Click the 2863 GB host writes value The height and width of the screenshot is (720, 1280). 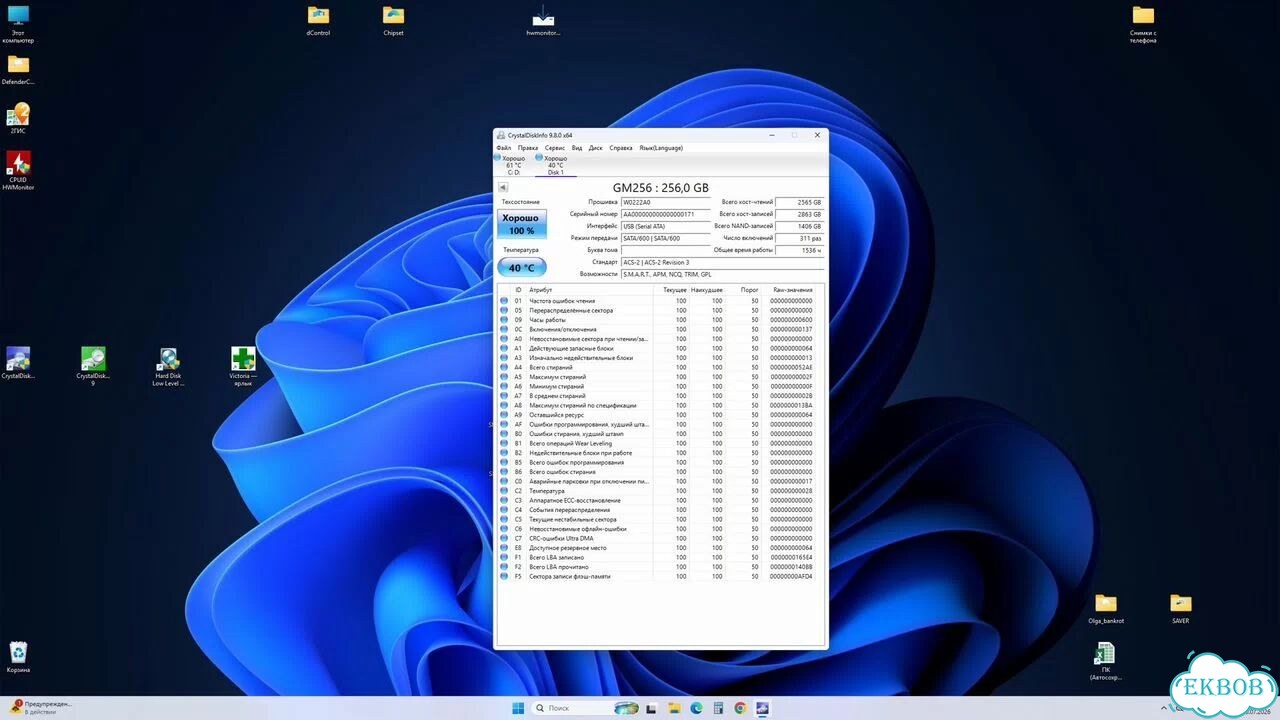coord(798,214)
